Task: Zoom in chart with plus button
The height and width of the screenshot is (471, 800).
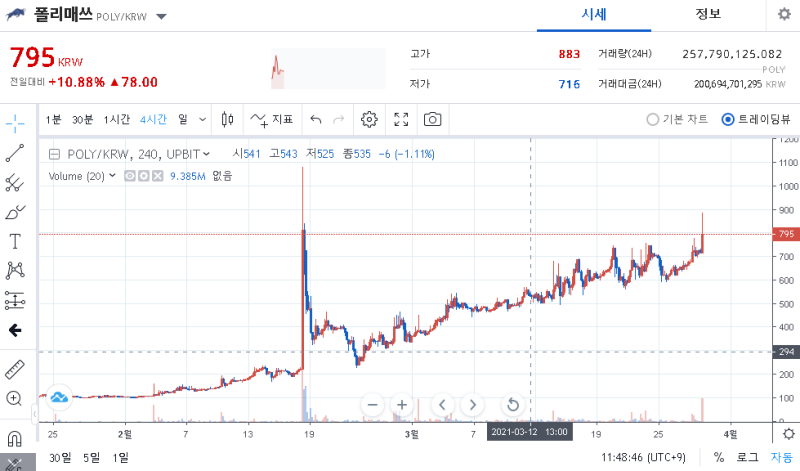Action: coord(402,405)
